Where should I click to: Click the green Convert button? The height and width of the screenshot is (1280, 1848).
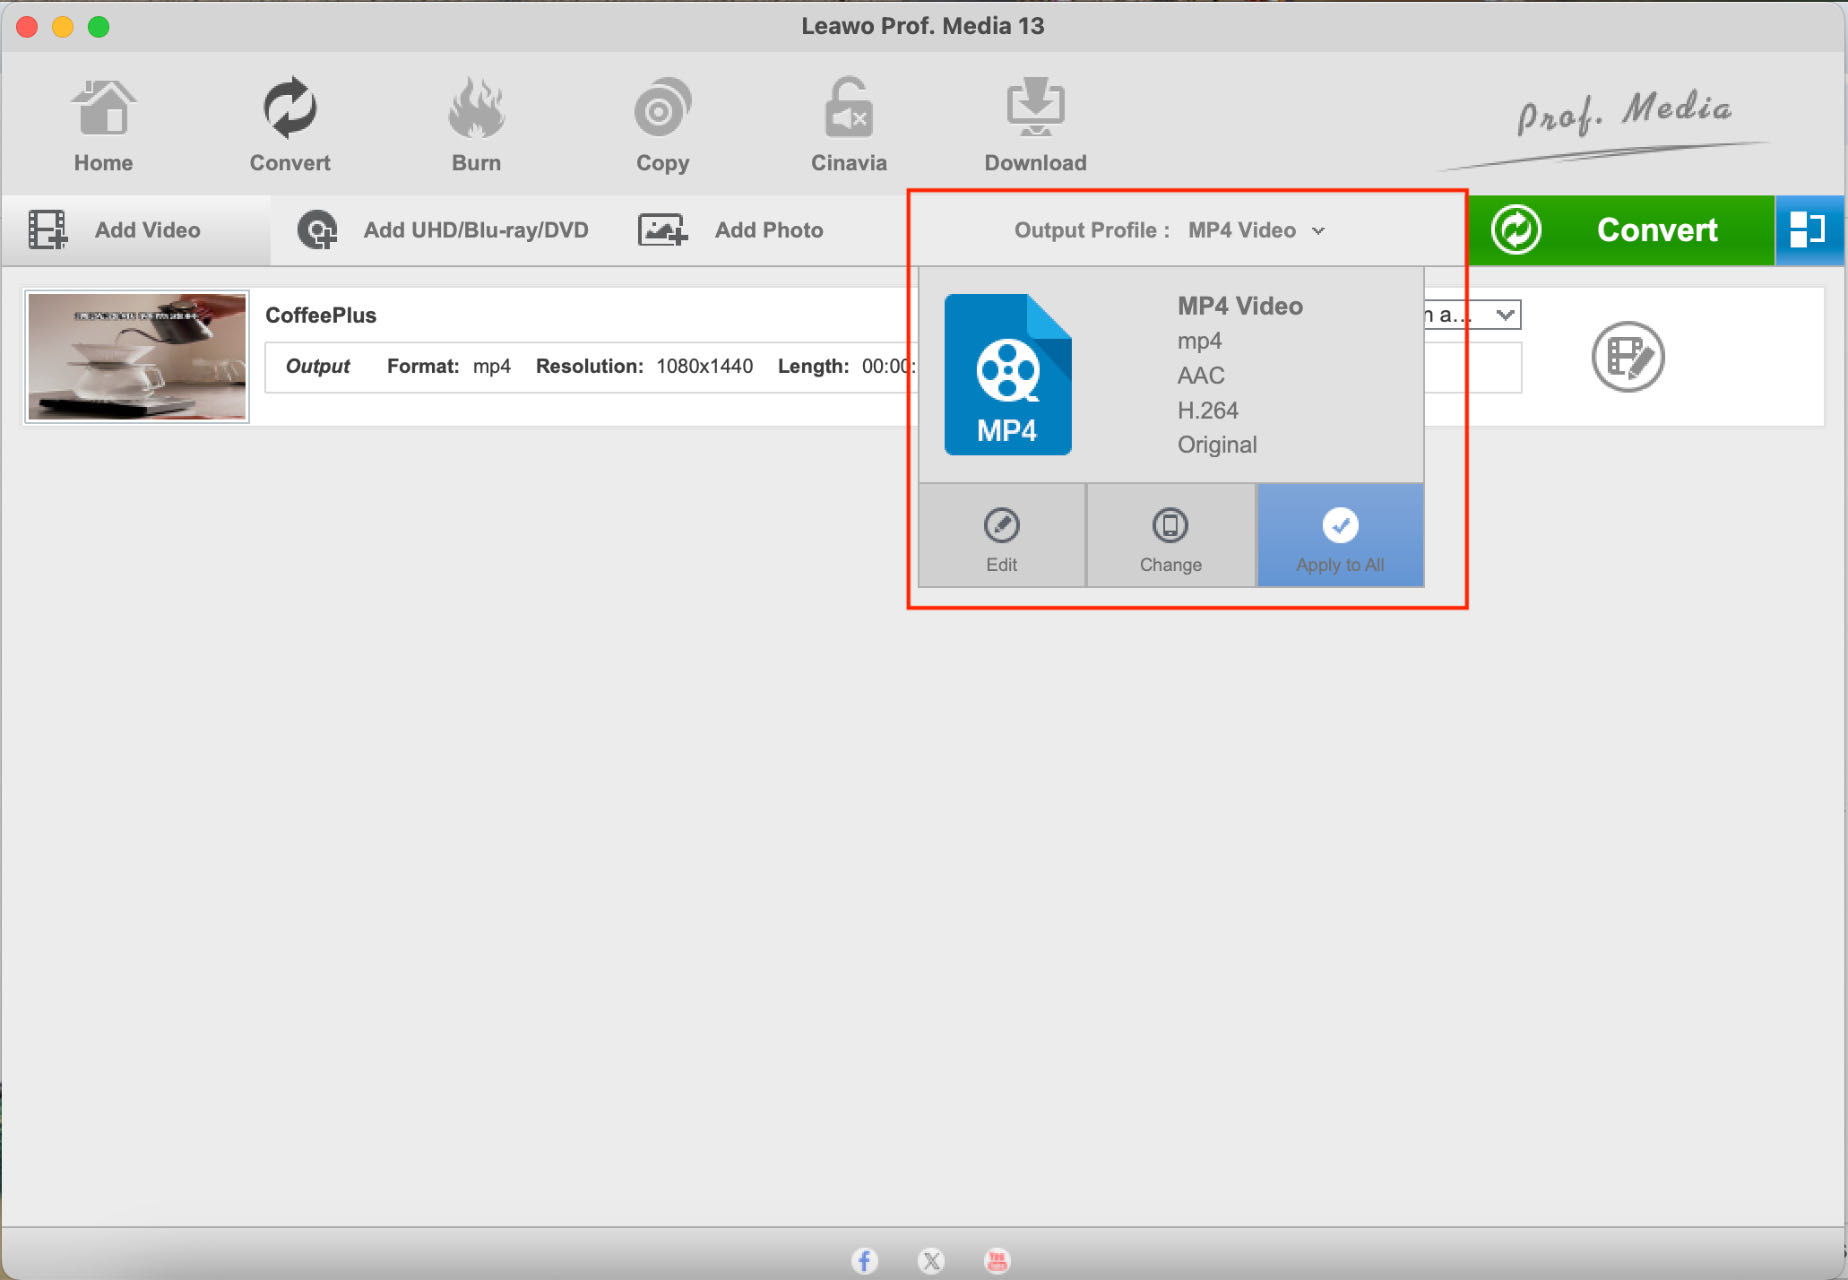[x=1621, y=230]
